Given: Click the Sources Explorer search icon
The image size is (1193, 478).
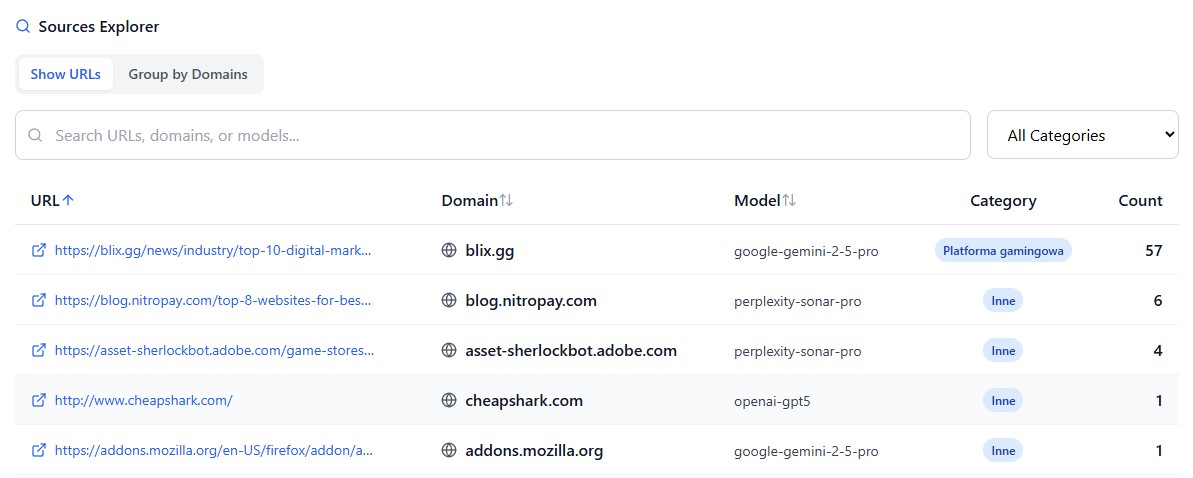Looking at the screenshot, I should pos(23,27).
